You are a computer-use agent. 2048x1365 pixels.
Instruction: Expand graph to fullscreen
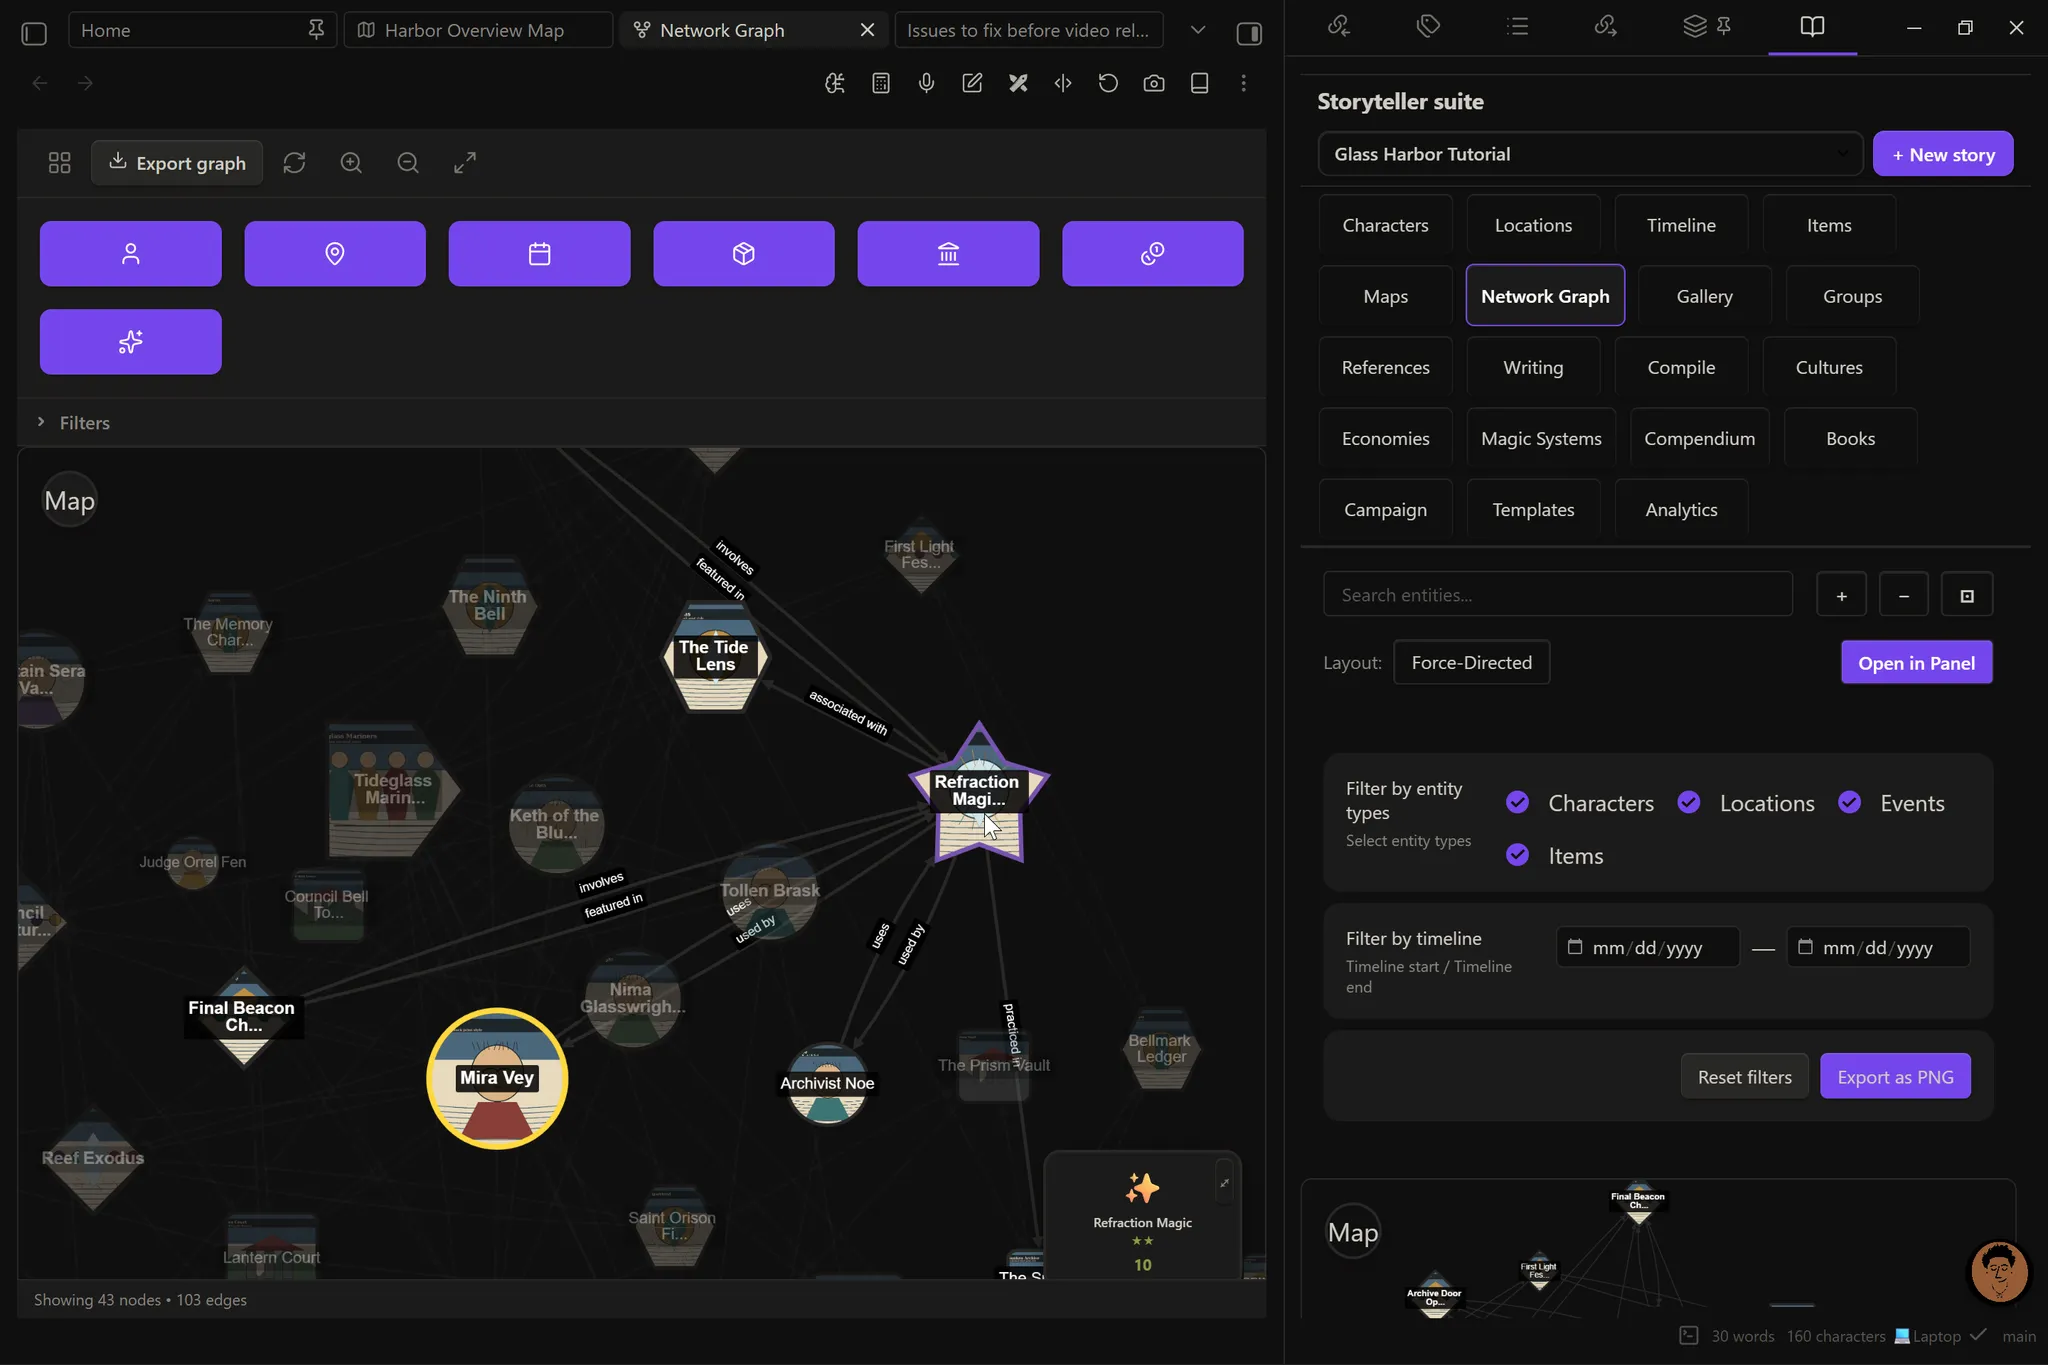coord(465,162)
